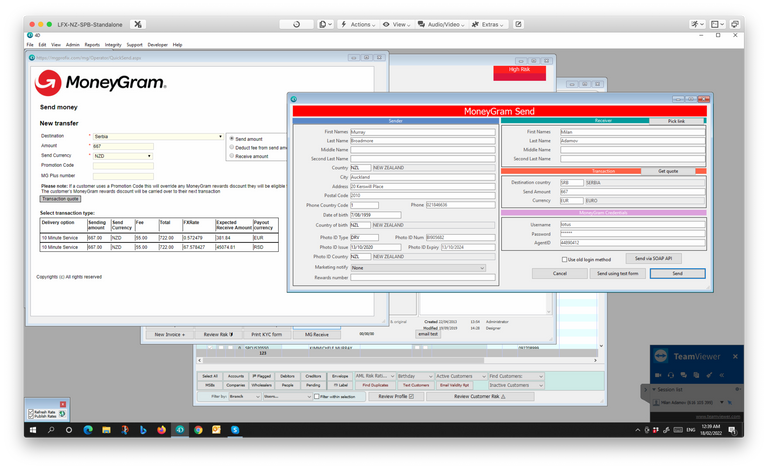Open Windows notification center icon
The height and width of the screenshot is (469, 768).
[x=732, y=430]
